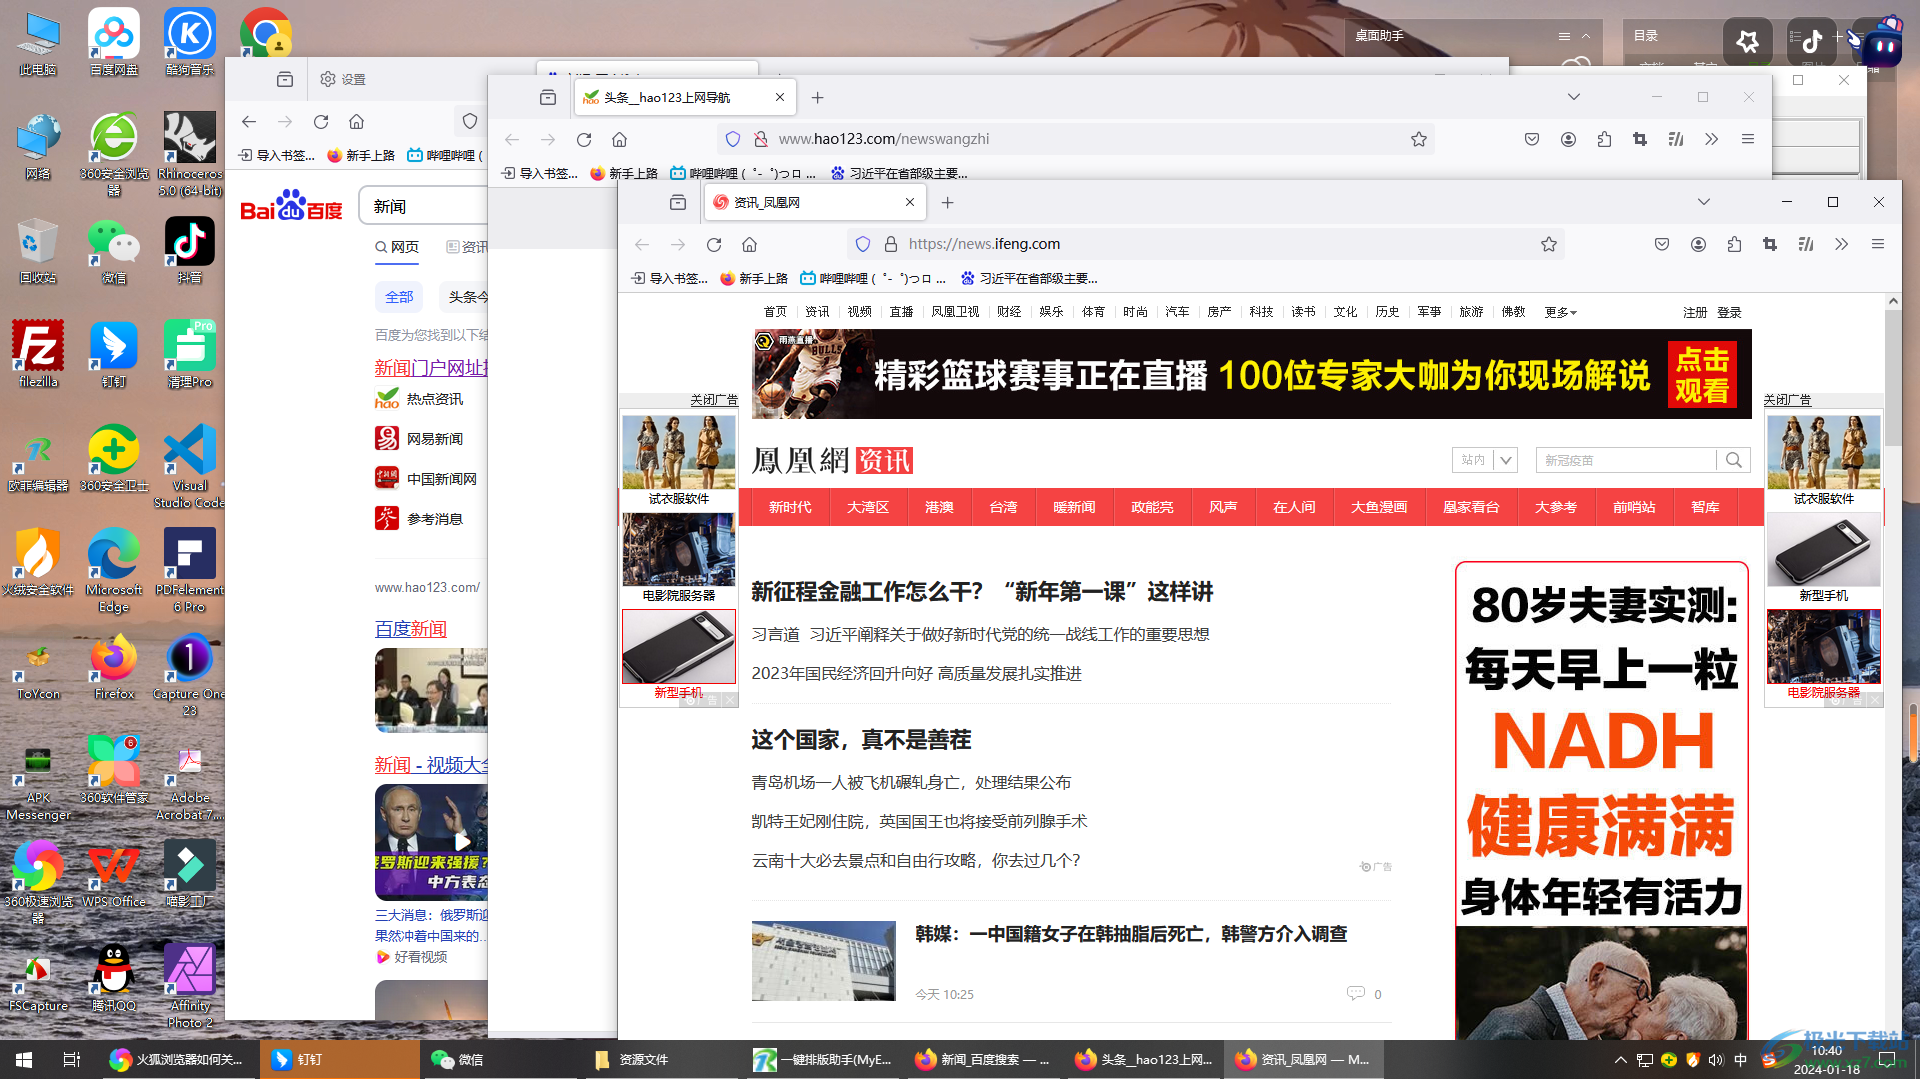This screenshot has width=1920, height=1079.
Task: Expand more tools chevron in hao123 toolbar
Action: [x=1712, y=140]
